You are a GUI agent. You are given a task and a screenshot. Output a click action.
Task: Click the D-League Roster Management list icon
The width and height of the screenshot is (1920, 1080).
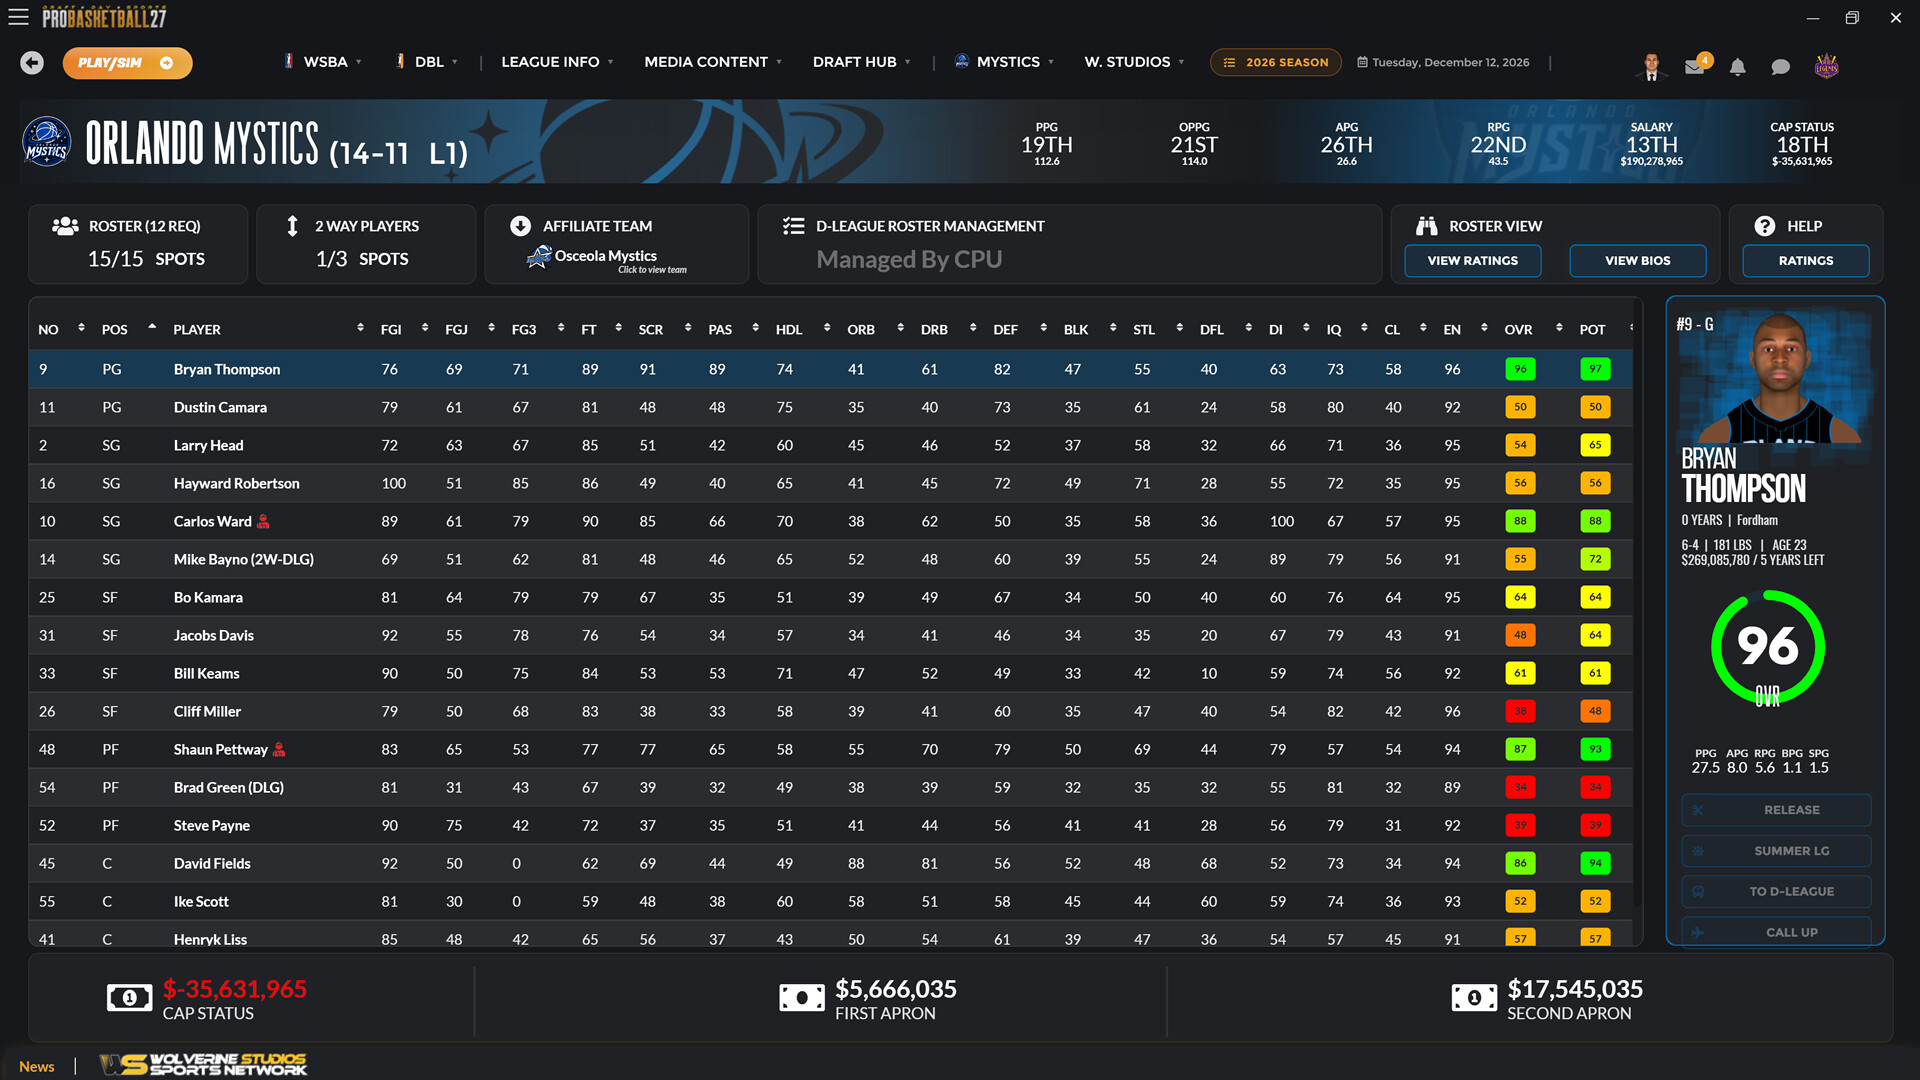[x=793, y=226]
